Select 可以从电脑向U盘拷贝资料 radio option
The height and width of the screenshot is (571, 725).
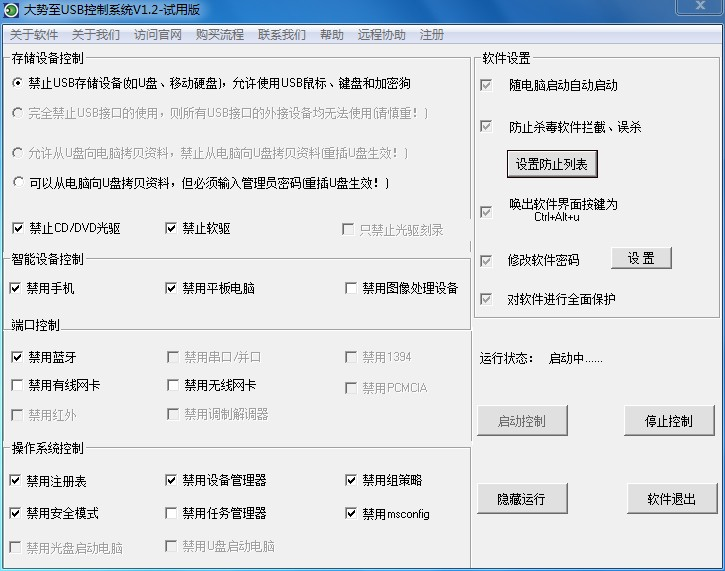click(x=18, y=183)
